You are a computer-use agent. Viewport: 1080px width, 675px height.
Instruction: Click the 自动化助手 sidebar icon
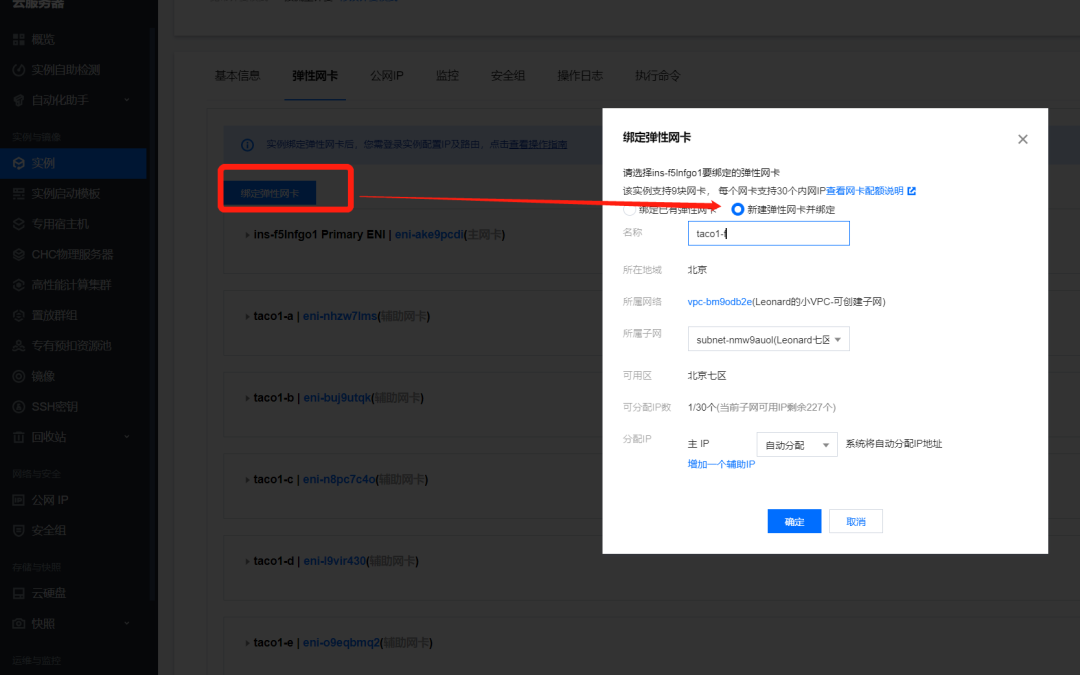point(19,100)
